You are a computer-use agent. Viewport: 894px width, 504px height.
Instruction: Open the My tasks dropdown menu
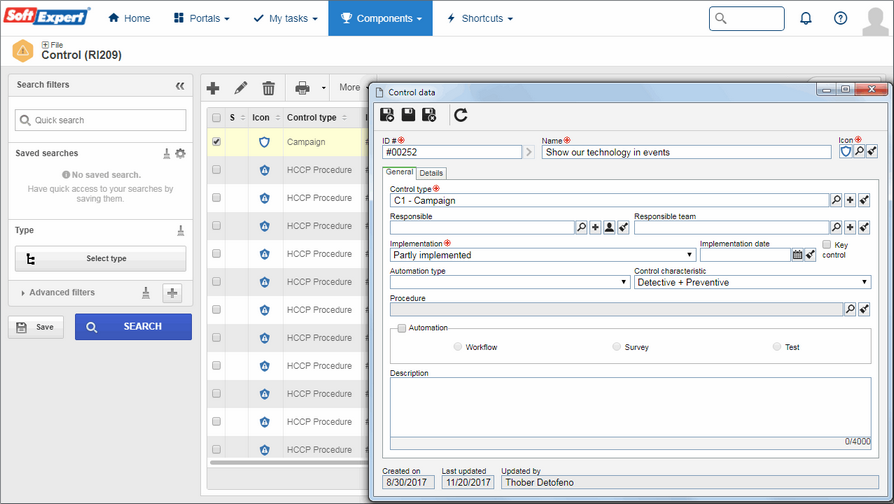[x=285, y=18]
